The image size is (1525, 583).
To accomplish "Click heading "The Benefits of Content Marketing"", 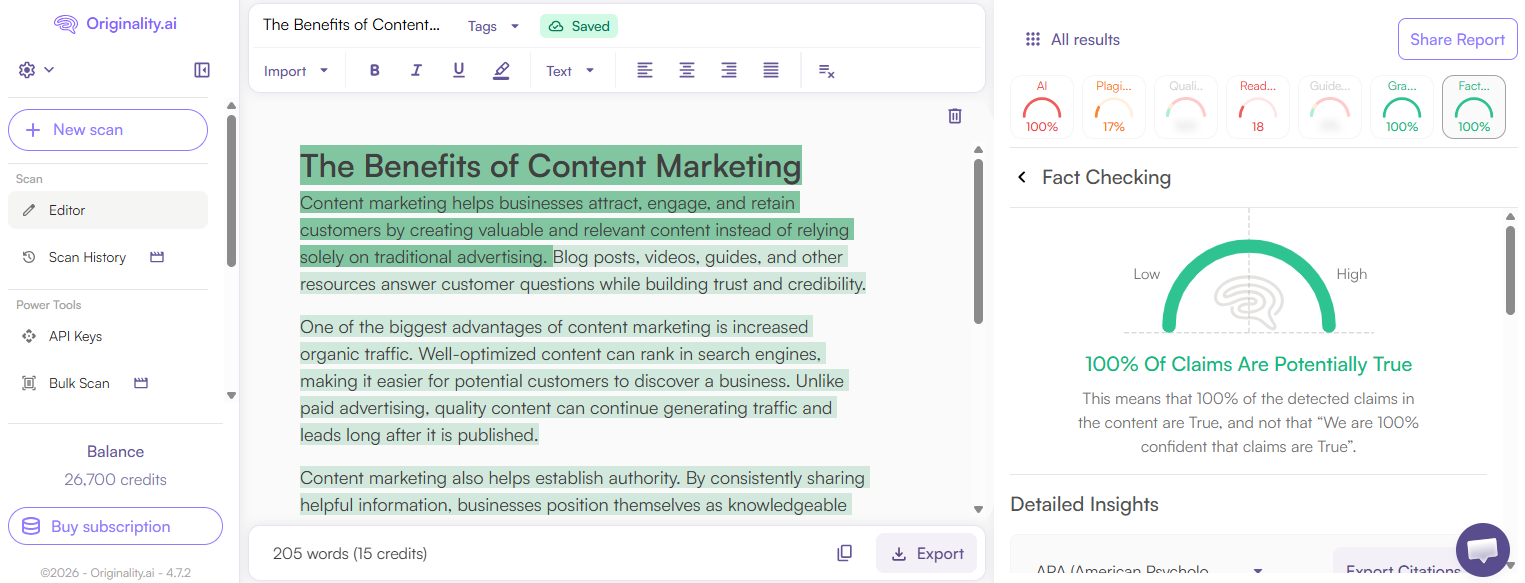I will pyautogui.click(x=550, y=166).
